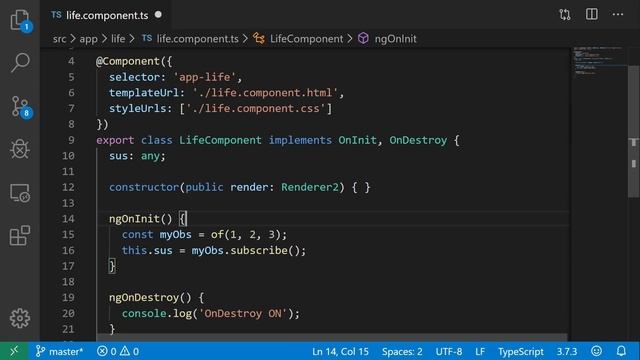The width and height of the screenshot is (640, 360).
Task: Open Source Control view with 8 changes
Action: 20,107
